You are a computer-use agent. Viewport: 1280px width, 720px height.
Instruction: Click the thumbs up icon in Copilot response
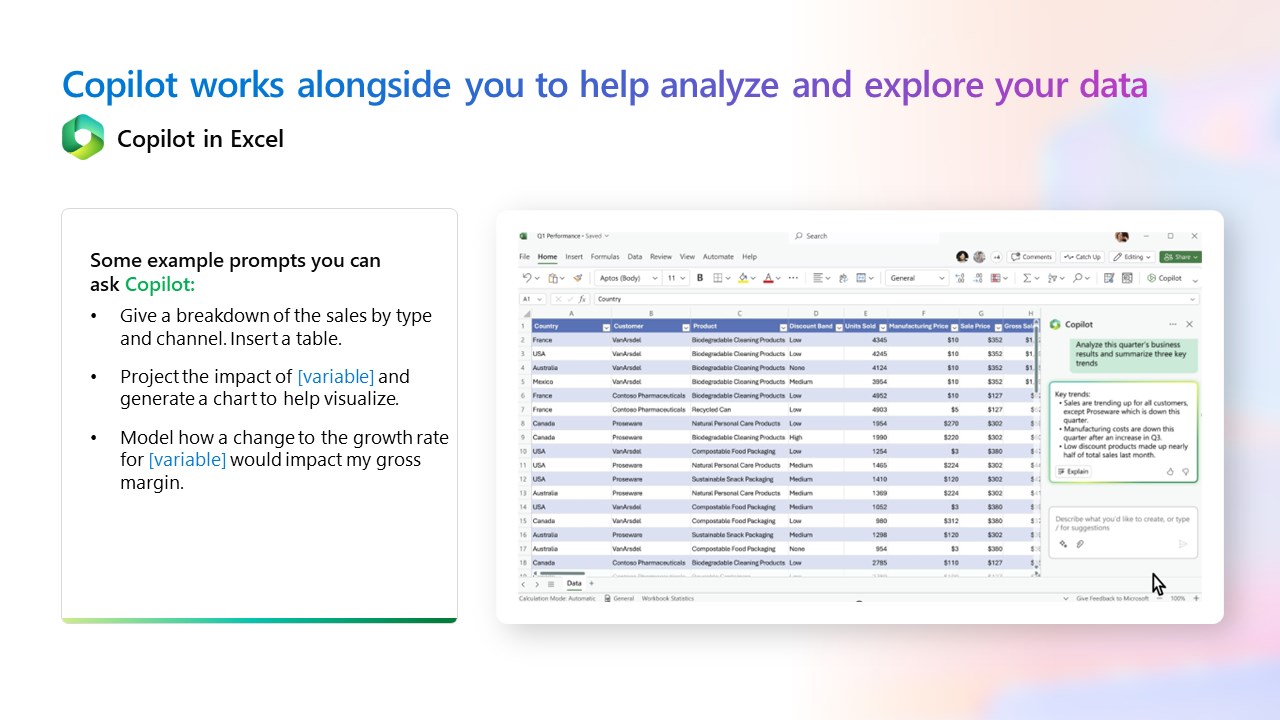1168,471
